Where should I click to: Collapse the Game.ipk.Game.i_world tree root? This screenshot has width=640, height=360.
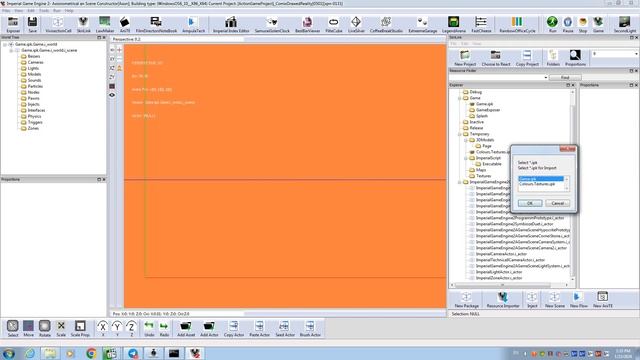[5, 44]
